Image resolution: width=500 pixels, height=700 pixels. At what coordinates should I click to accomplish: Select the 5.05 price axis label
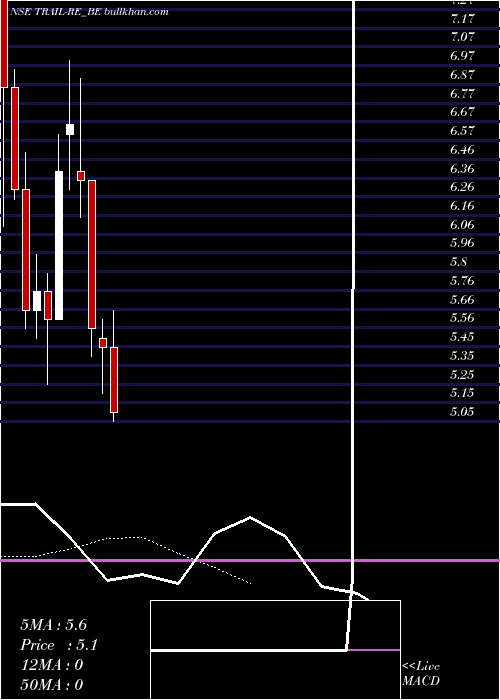pyautogui.click(x=463, y=412)
